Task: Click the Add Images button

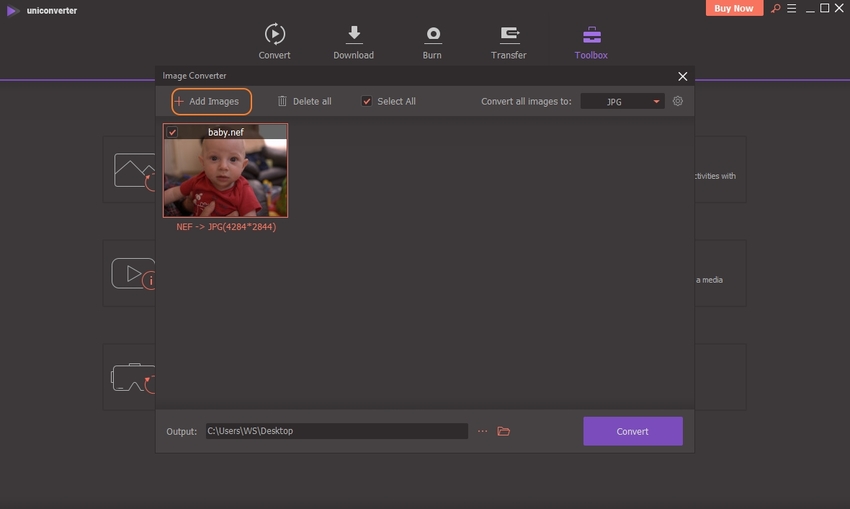Action: (x=211, y=101)
